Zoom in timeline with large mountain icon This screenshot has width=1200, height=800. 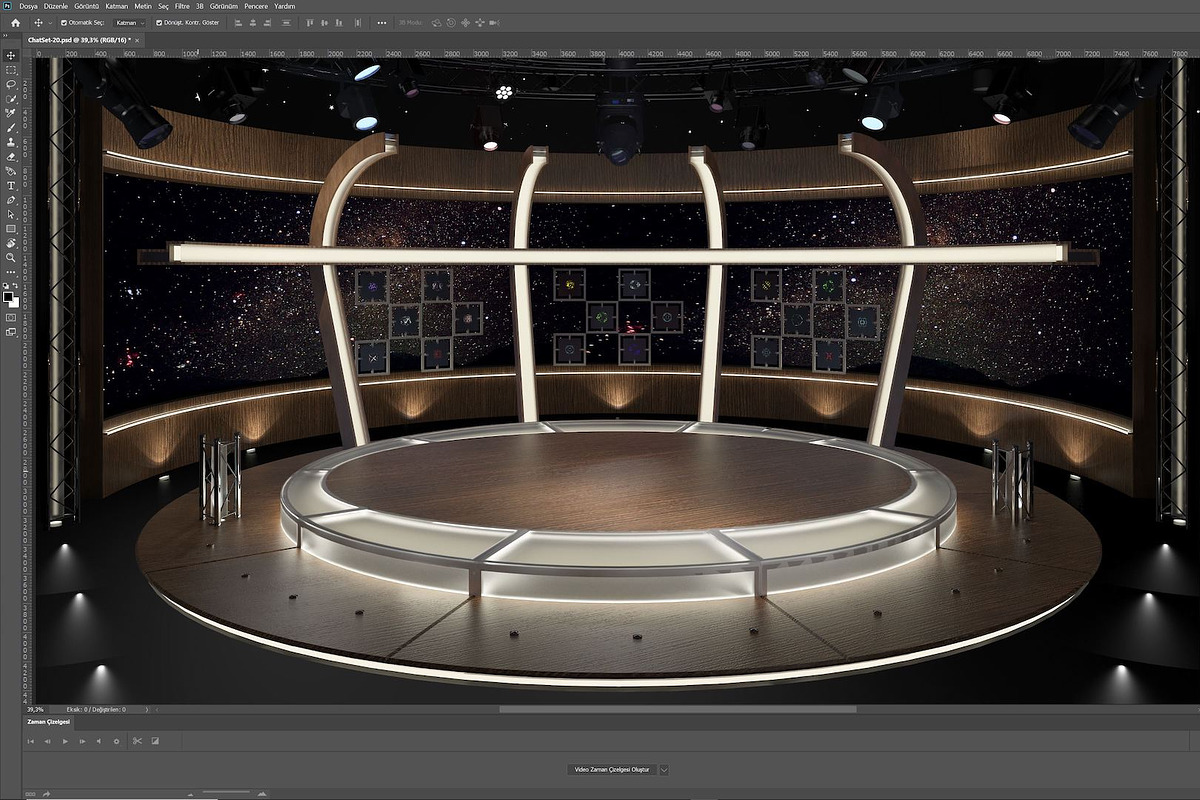point(262,794)
